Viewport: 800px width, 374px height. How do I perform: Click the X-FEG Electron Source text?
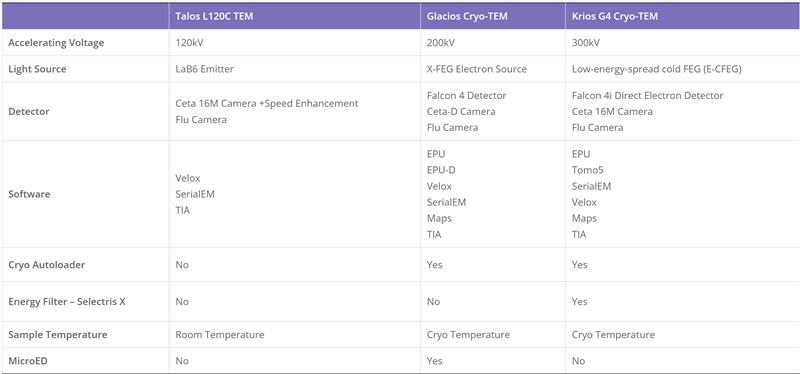tap(477, 69)
